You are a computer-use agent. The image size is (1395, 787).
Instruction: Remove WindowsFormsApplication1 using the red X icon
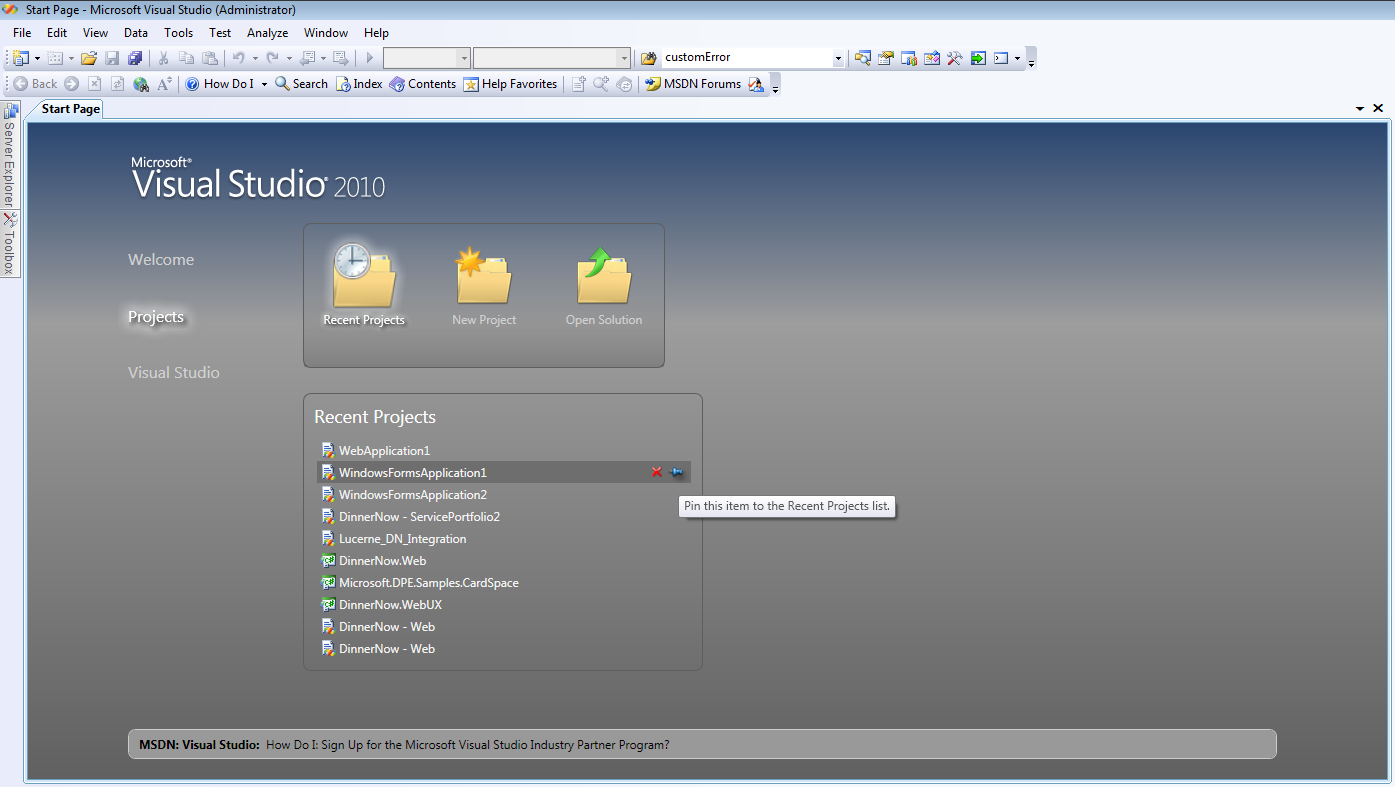[x=657, y=472]
